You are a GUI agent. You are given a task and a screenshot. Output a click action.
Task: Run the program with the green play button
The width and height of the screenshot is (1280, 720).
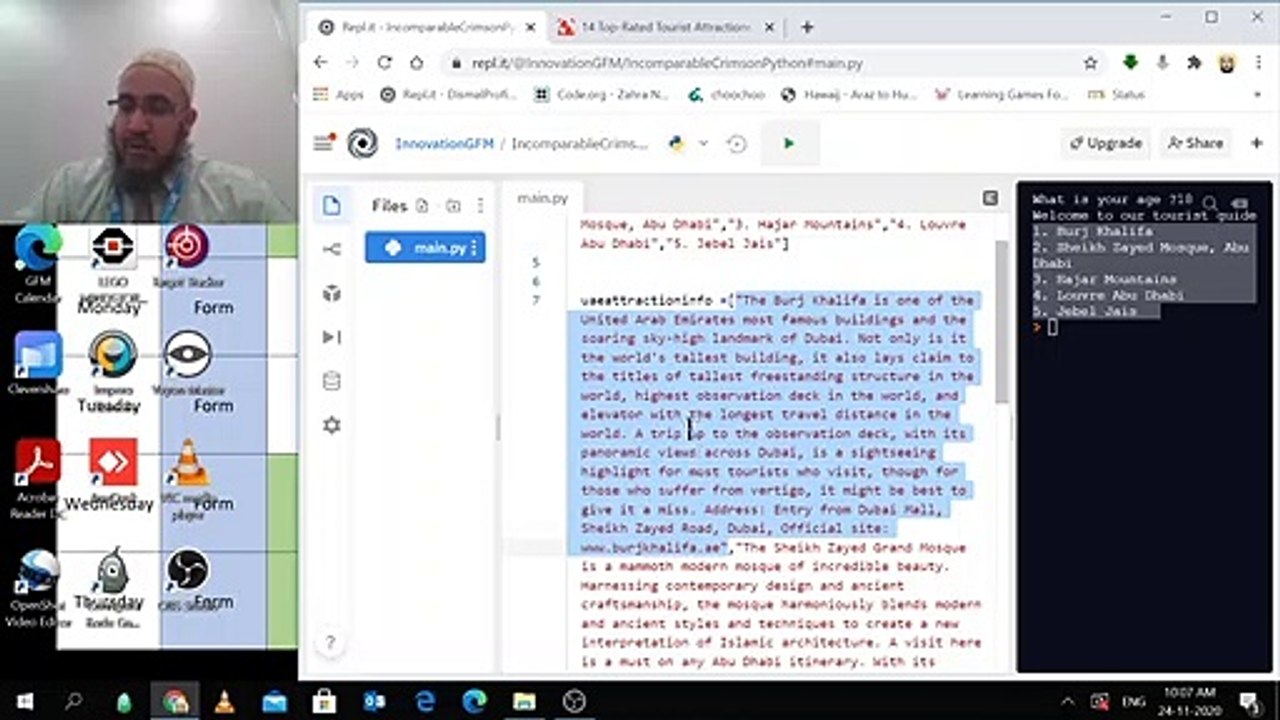pyautogui.click(x=789, y=143)
